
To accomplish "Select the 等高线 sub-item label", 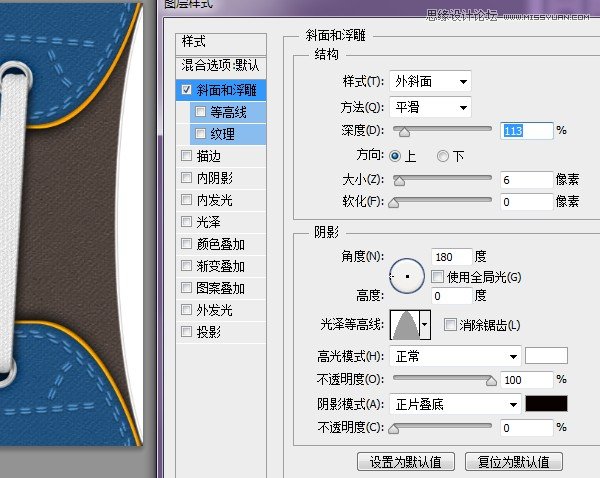I will pos(228,112).
